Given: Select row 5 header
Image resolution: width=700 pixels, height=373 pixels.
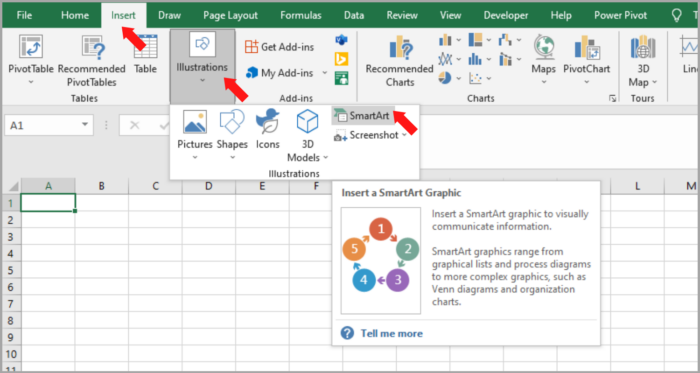Looking at the screenshot, I should coord(12,270).
